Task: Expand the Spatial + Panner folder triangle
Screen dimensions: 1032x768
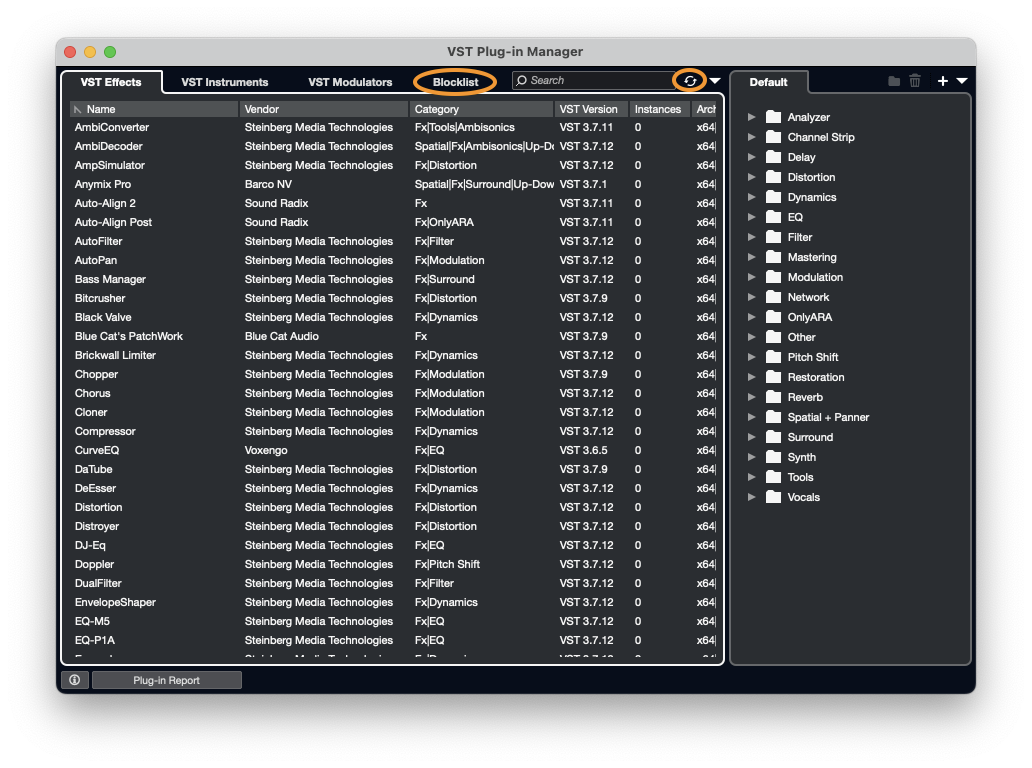Action: (751, 417)
